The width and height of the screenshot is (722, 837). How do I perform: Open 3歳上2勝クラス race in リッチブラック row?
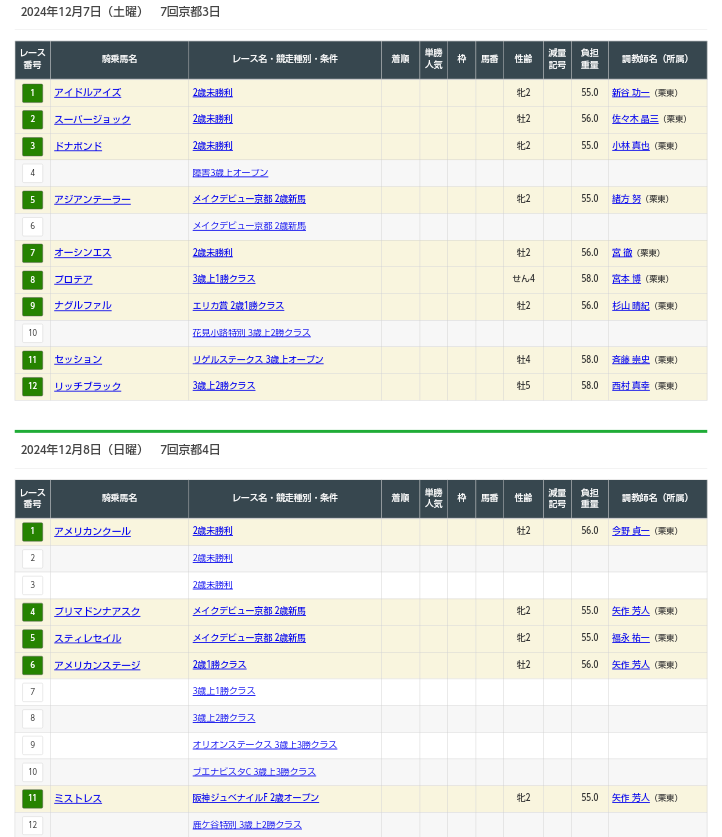click(224, 386)
